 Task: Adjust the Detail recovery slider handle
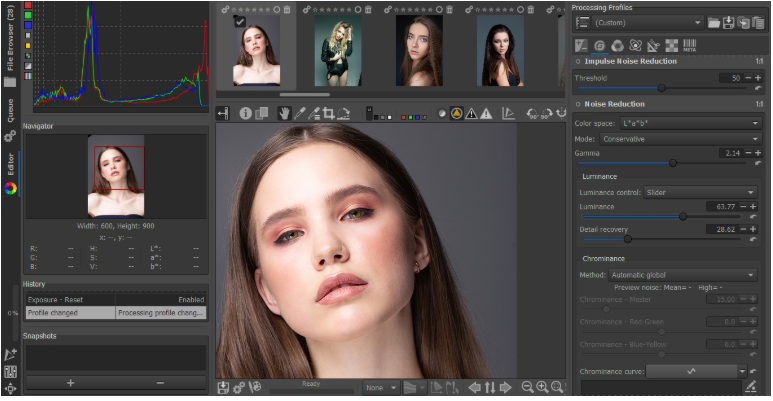coord(628,239)
